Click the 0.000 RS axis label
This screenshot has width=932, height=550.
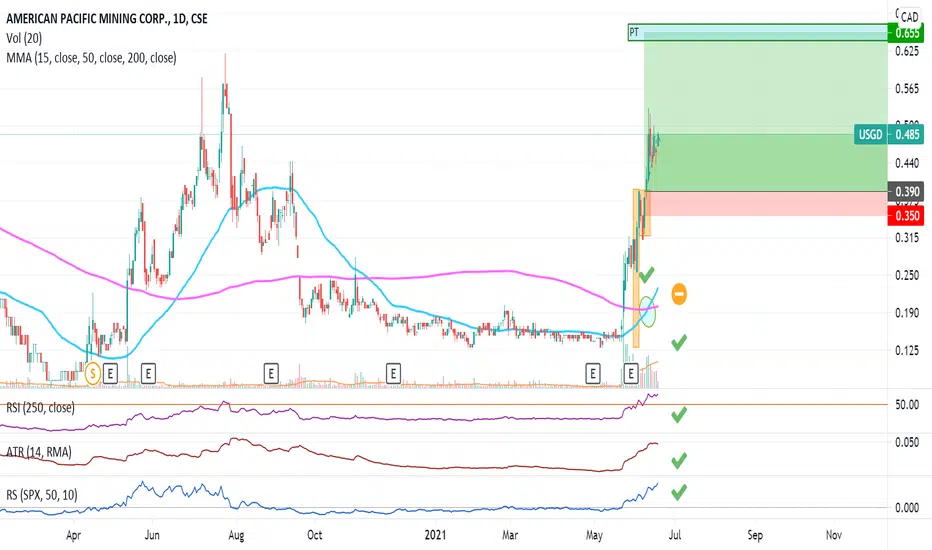(x=907, y=508)
